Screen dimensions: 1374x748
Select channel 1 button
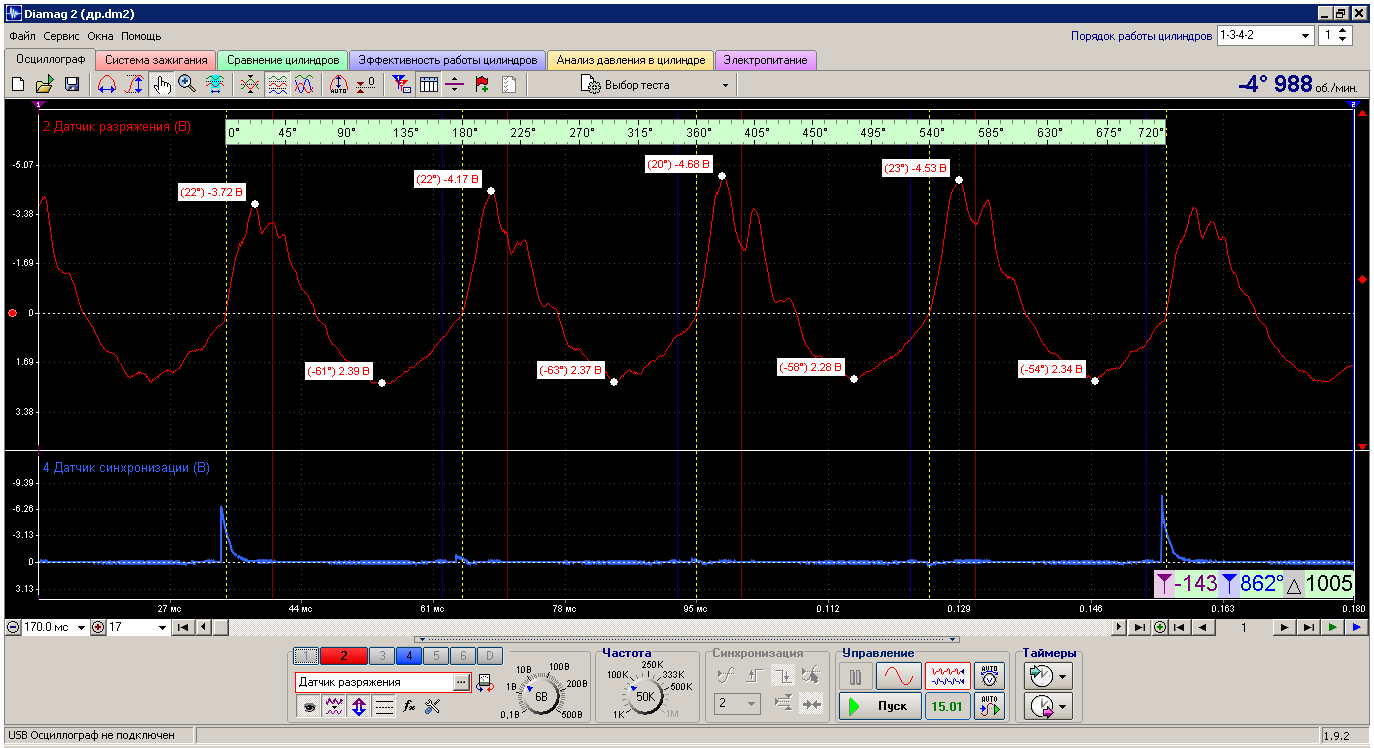307,656
